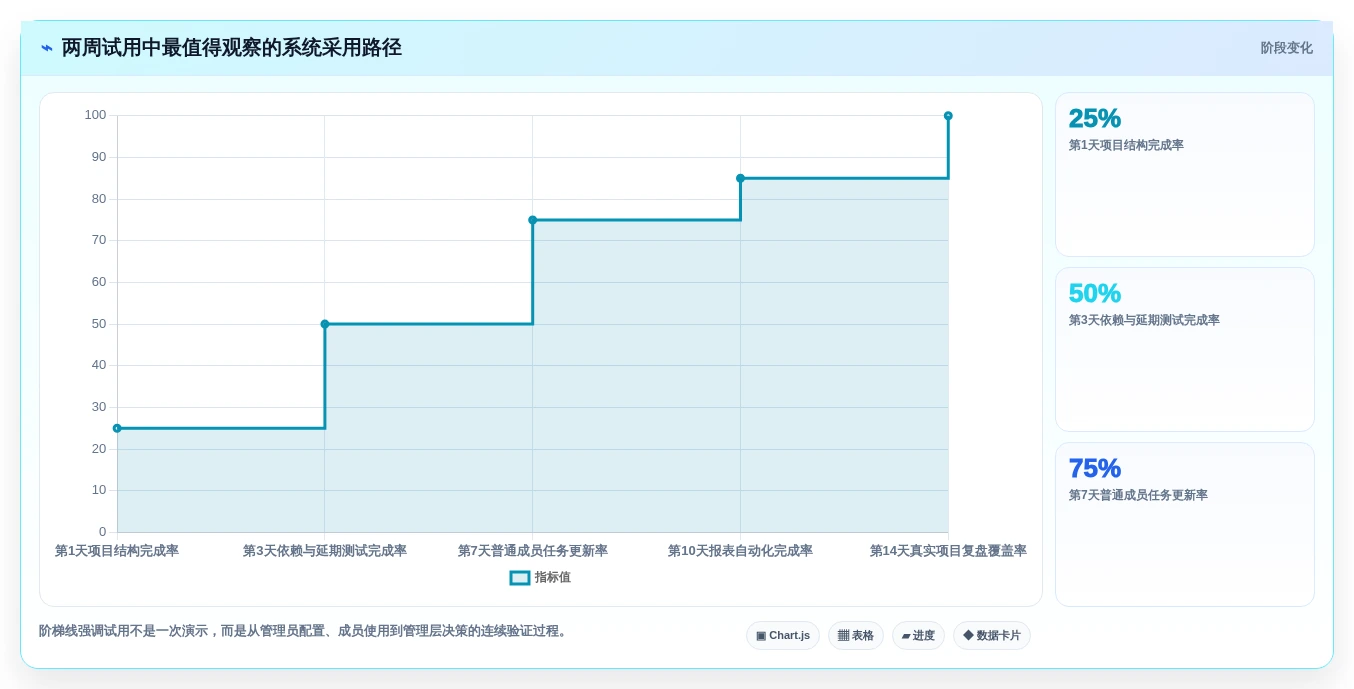Click the 指标值 legend label
Screen dimensions: 1354x689
coord(552,578)
